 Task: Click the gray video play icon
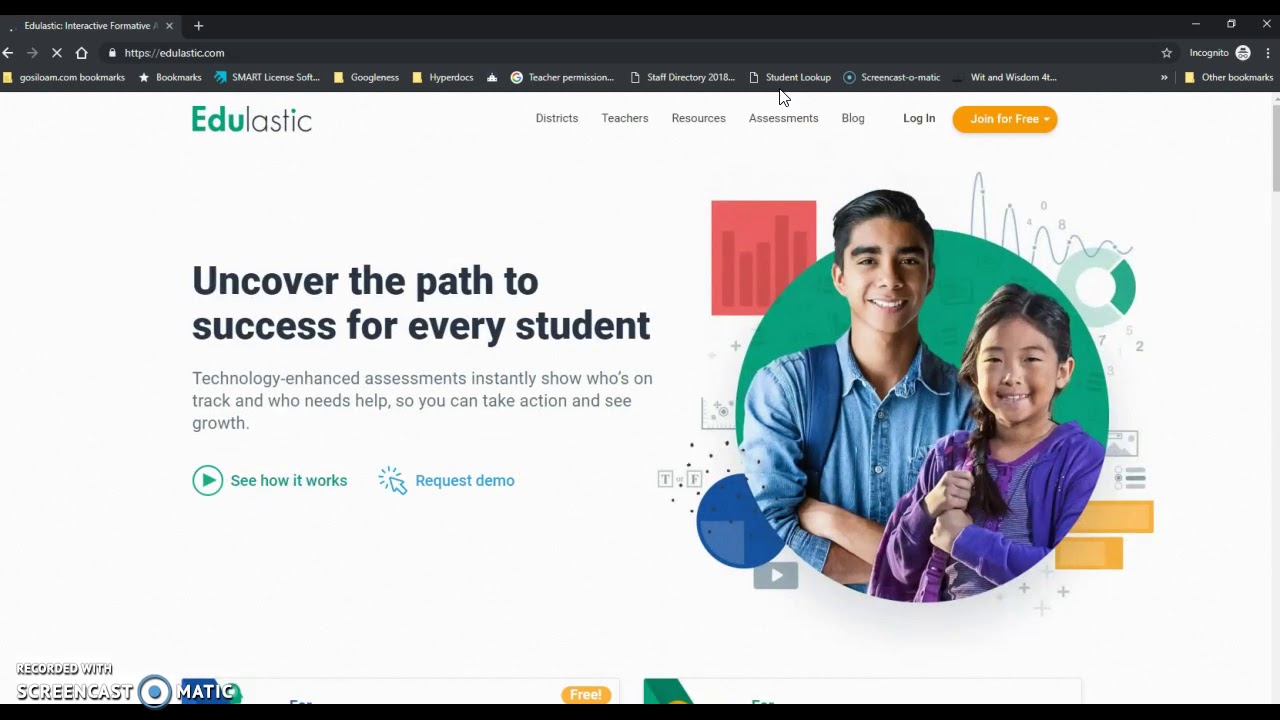(x=776, y=575)
